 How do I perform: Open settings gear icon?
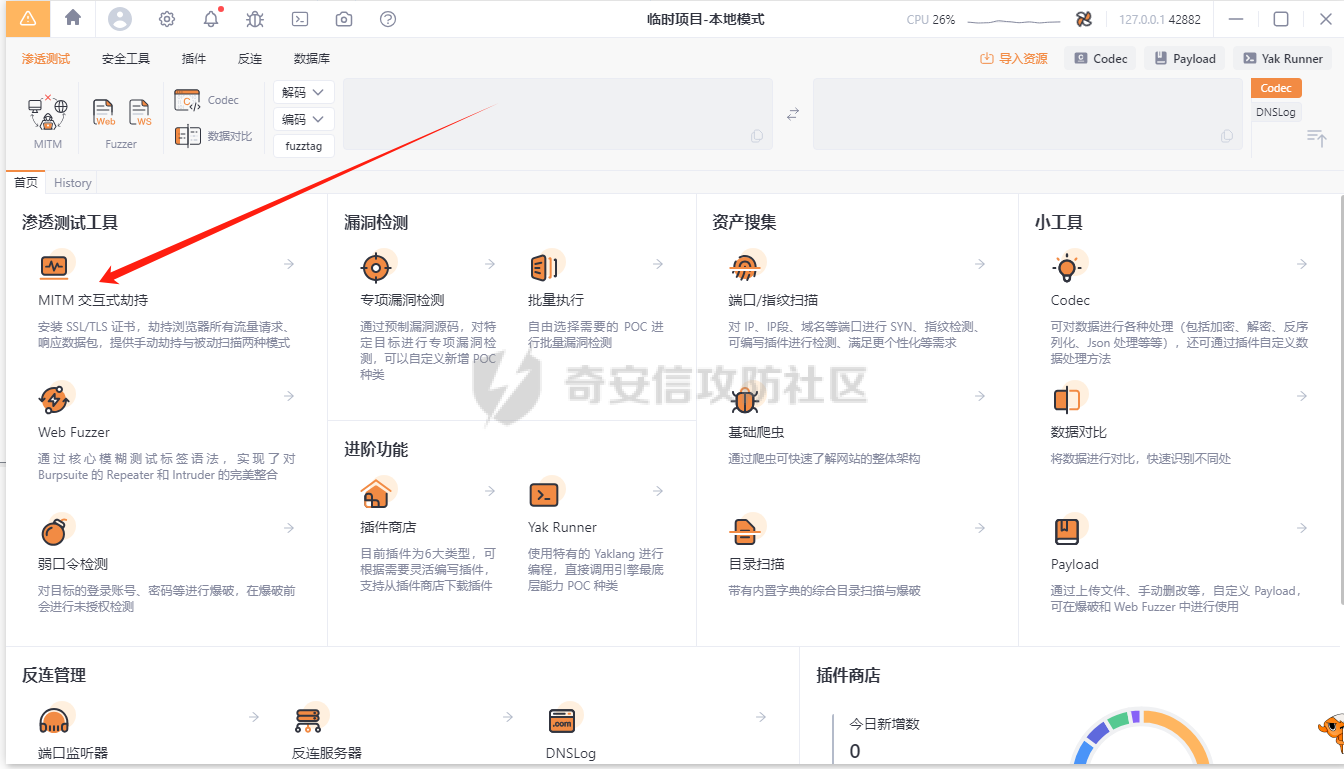pos(167,19)
